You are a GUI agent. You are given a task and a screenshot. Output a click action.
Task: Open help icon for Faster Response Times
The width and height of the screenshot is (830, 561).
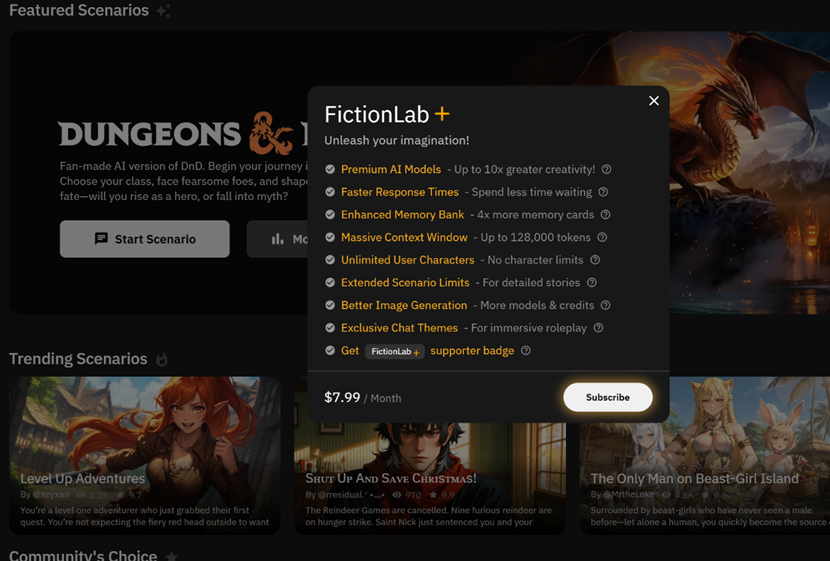pos(603,192)
